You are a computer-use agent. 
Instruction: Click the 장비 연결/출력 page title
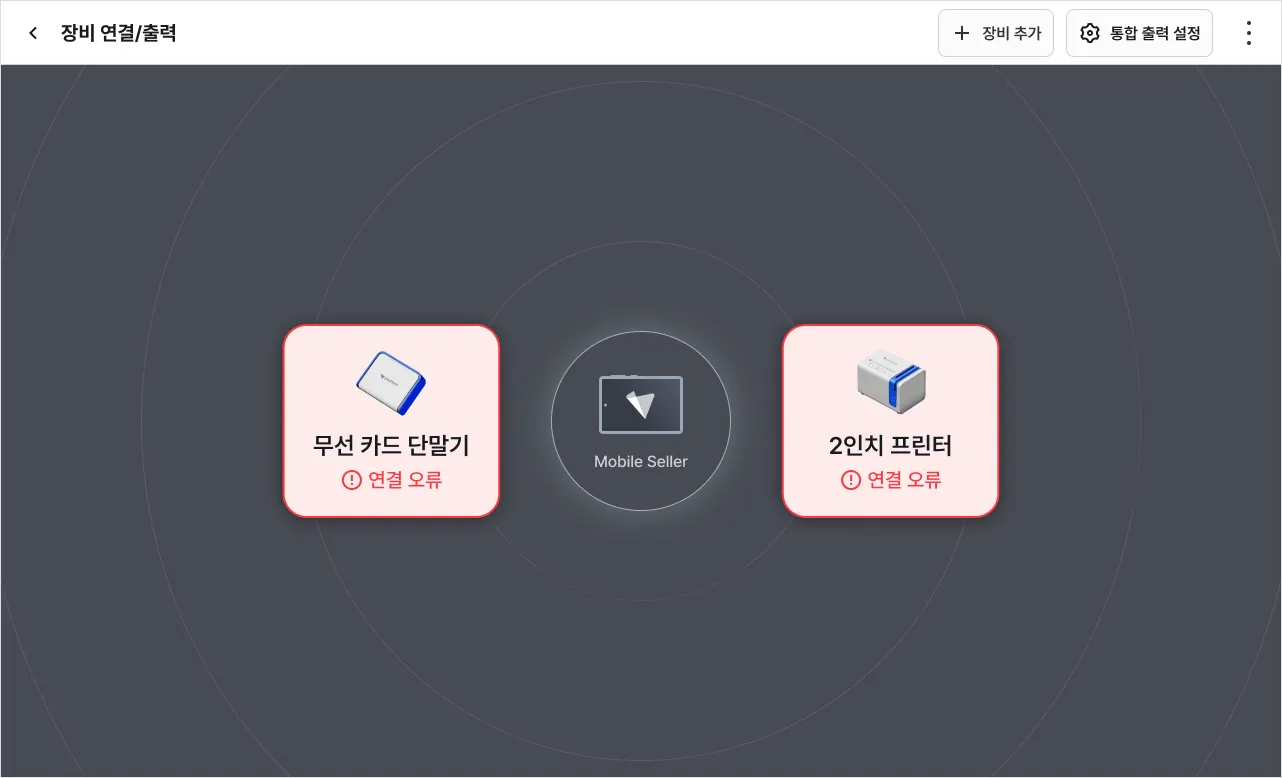point(118,33)
